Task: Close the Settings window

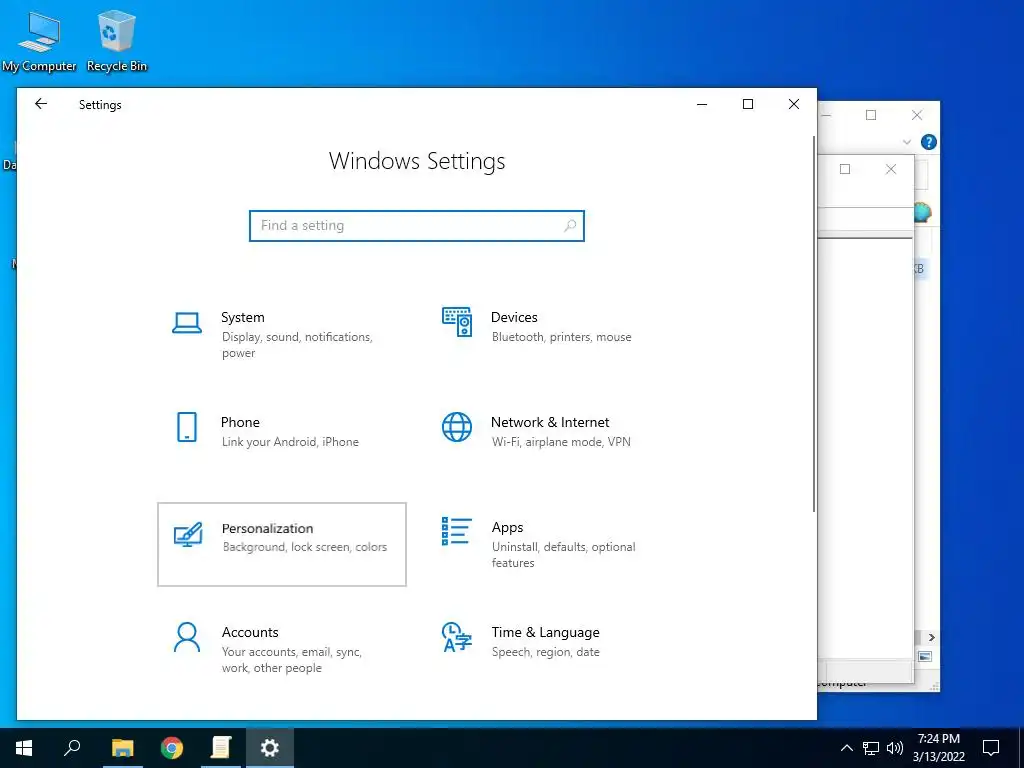Action: click(x=793, y=104)
